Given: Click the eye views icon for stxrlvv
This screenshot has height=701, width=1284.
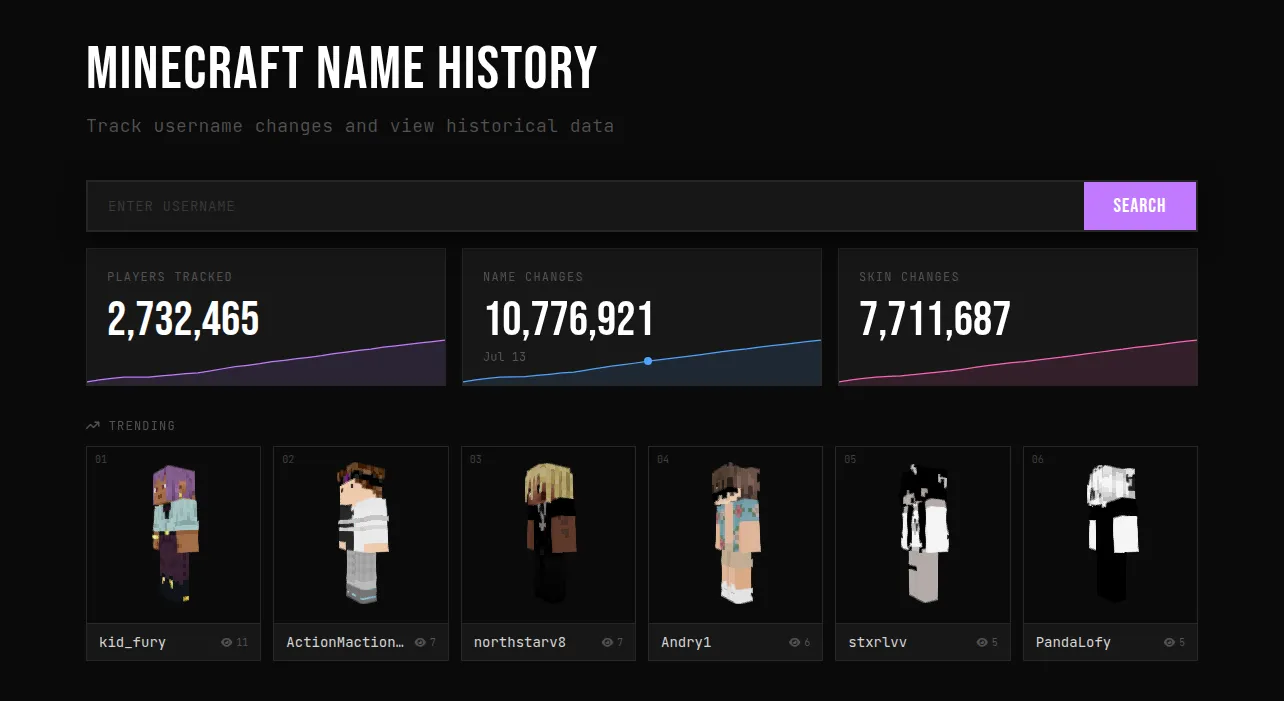Looking at the screenshot, I should pyautogui.click(x=982, y=643).
